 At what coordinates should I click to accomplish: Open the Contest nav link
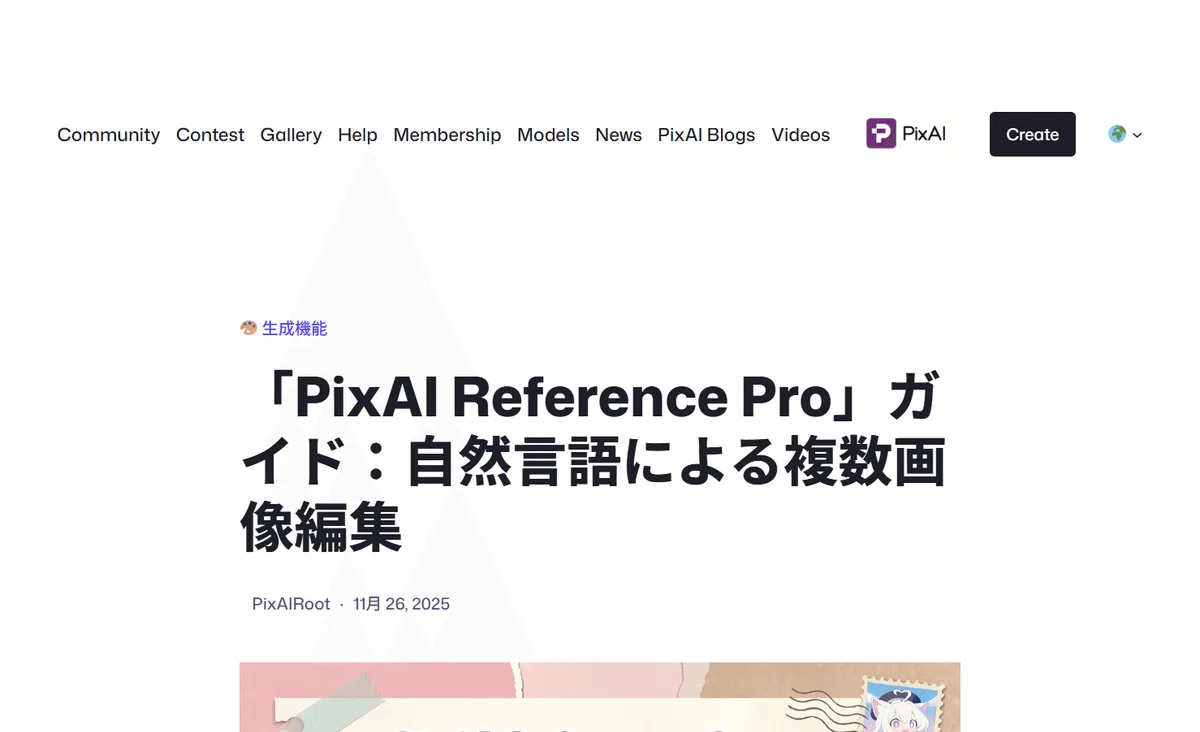(x=210, y=135)
